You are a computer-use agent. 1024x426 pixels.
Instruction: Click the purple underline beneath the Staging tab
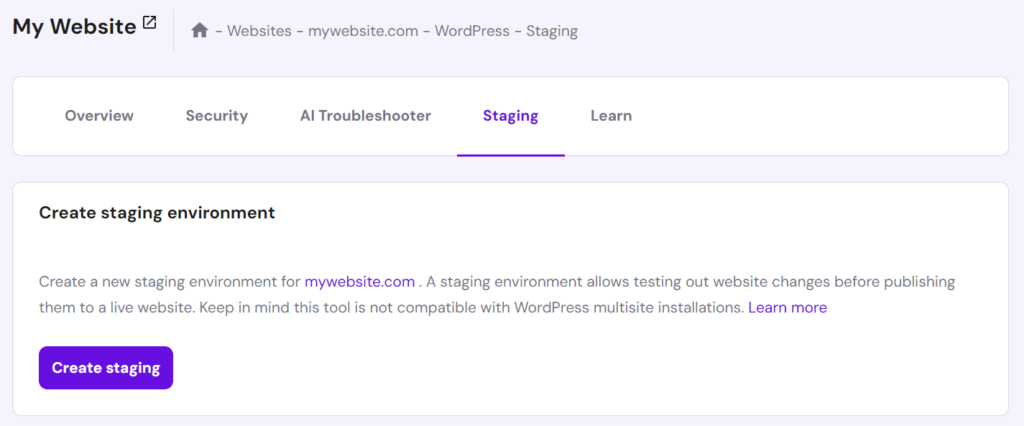[x=510, y=155]
